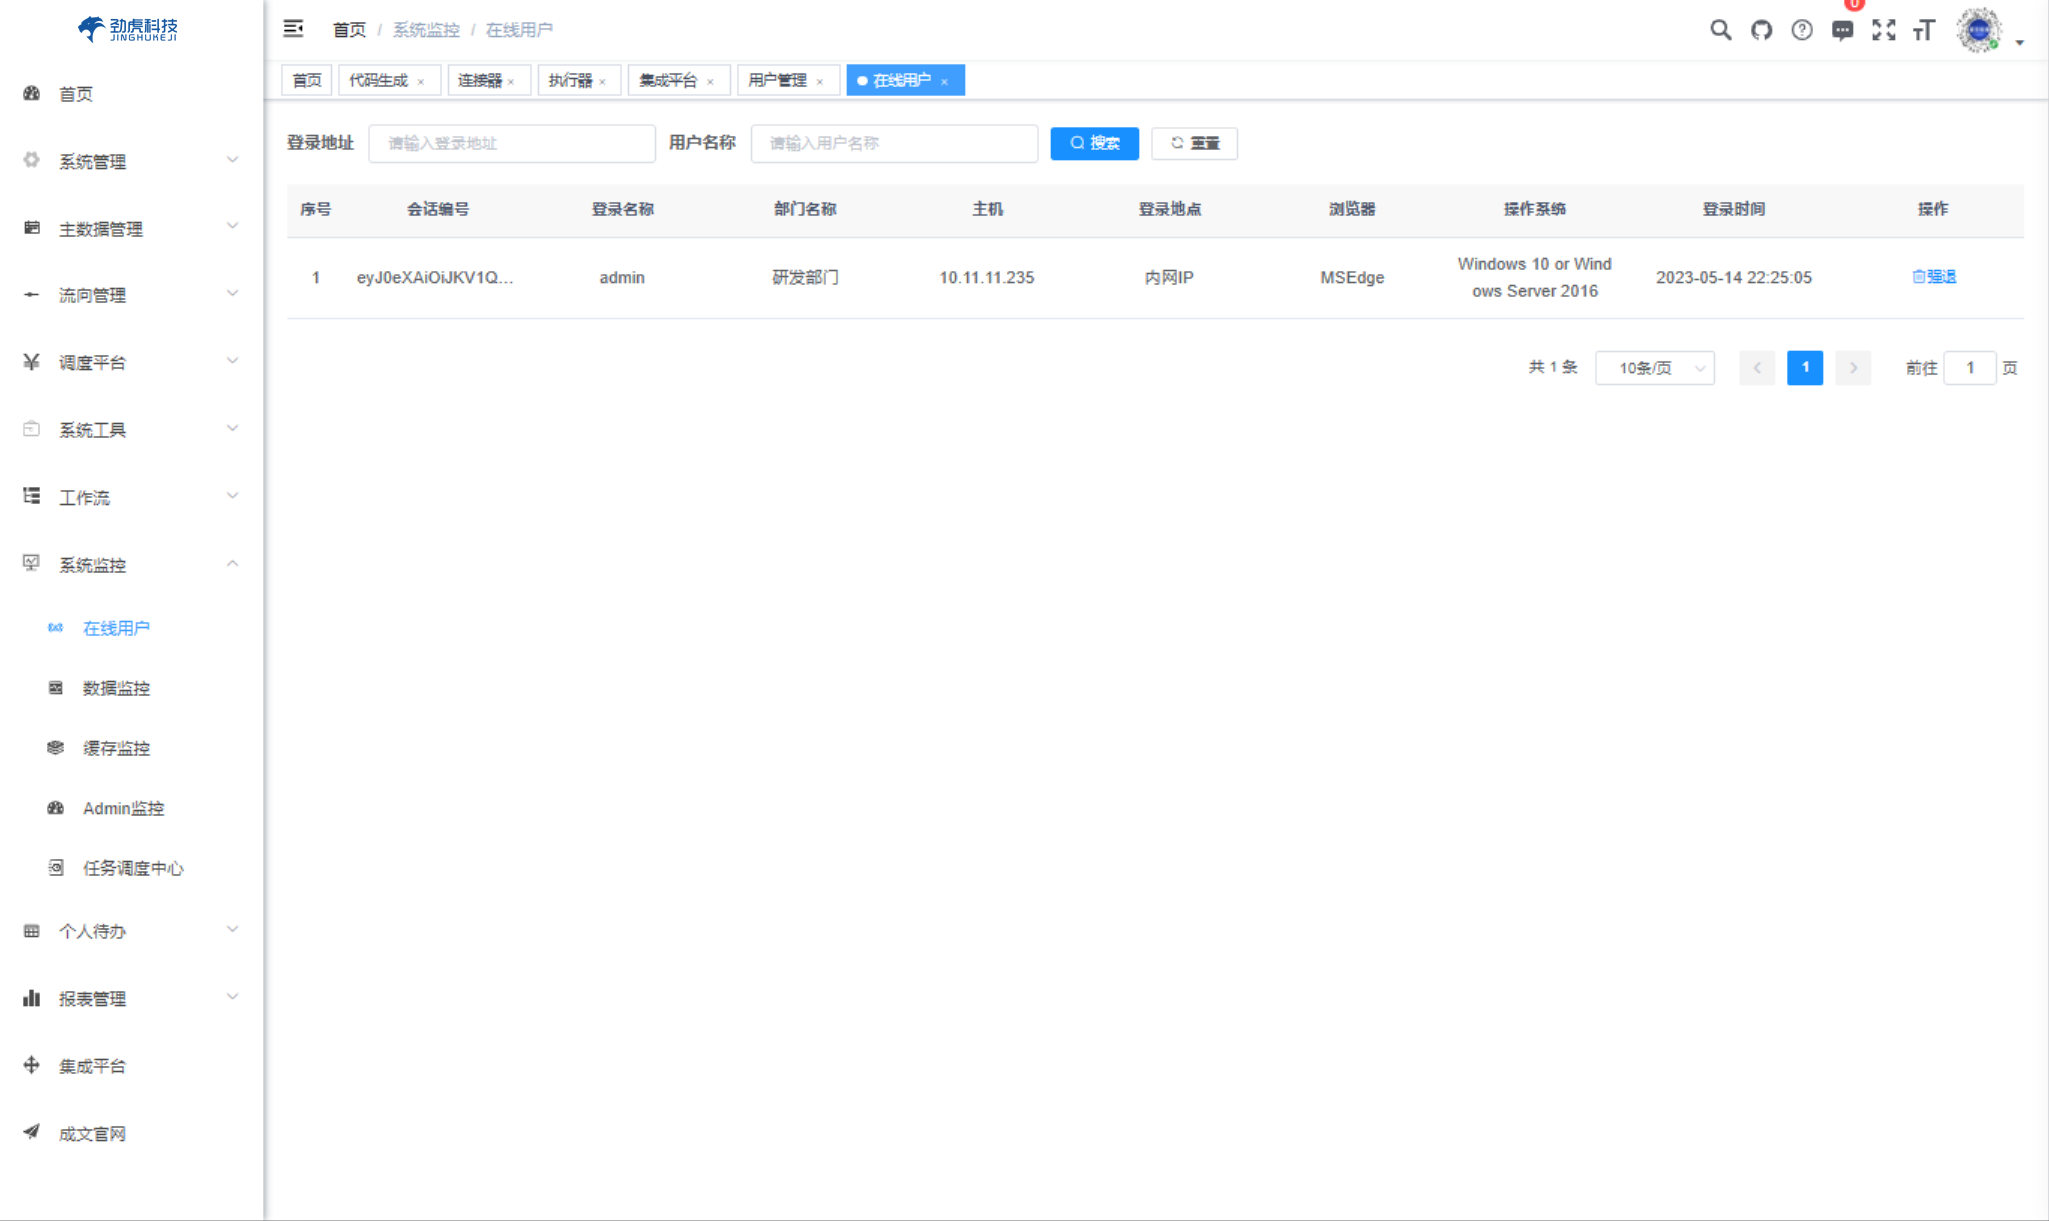The height and width of the screenshot is (1221, 2049).
Task: Click the 搜索 search button
Action: pyautogui.click(x=1094, y=143)
